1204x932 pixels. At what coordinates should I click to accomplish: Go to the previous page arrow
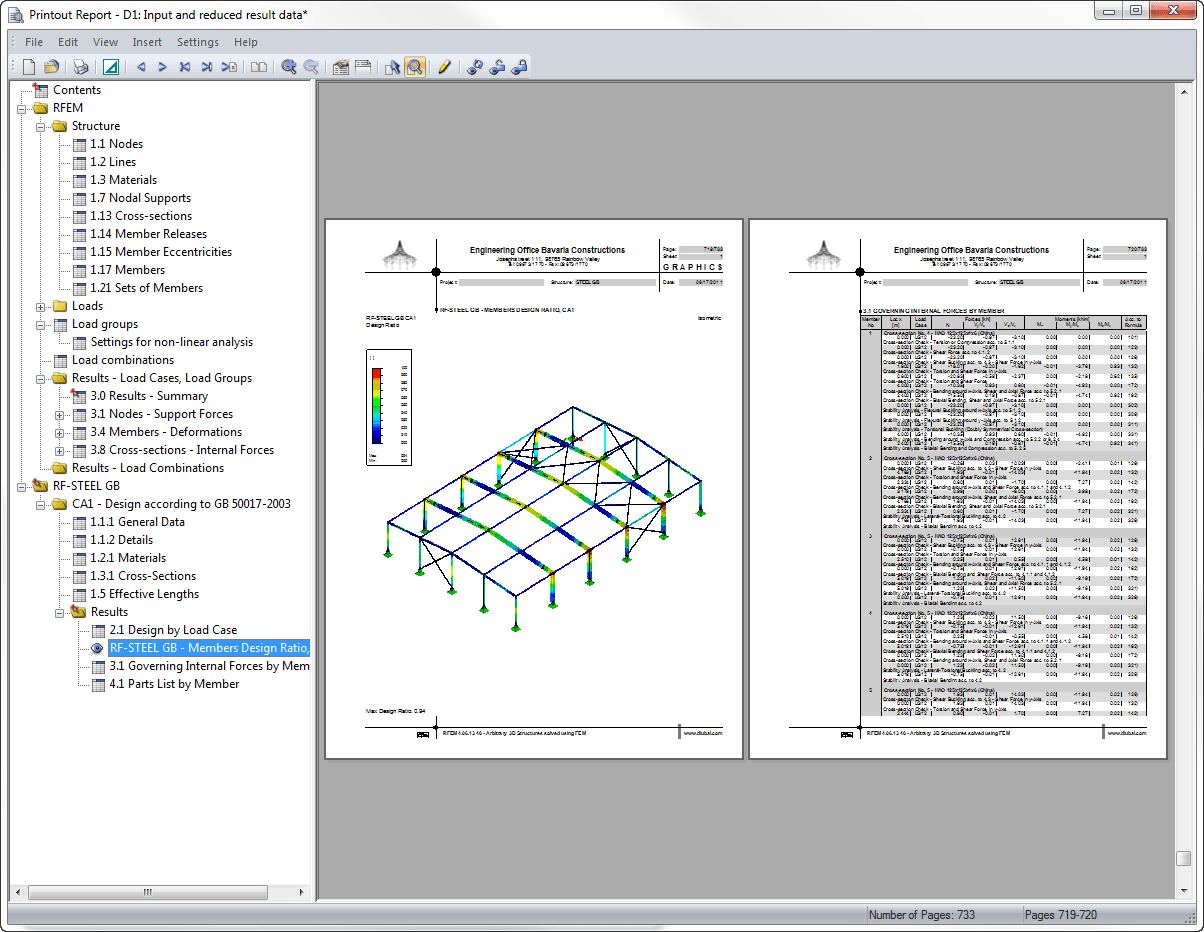pos(141,67)
